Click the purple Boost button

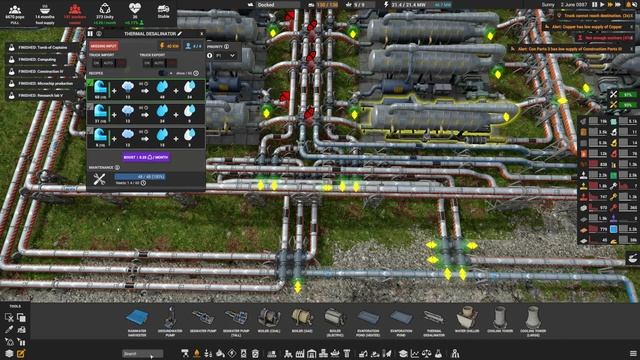click(146, 157)
